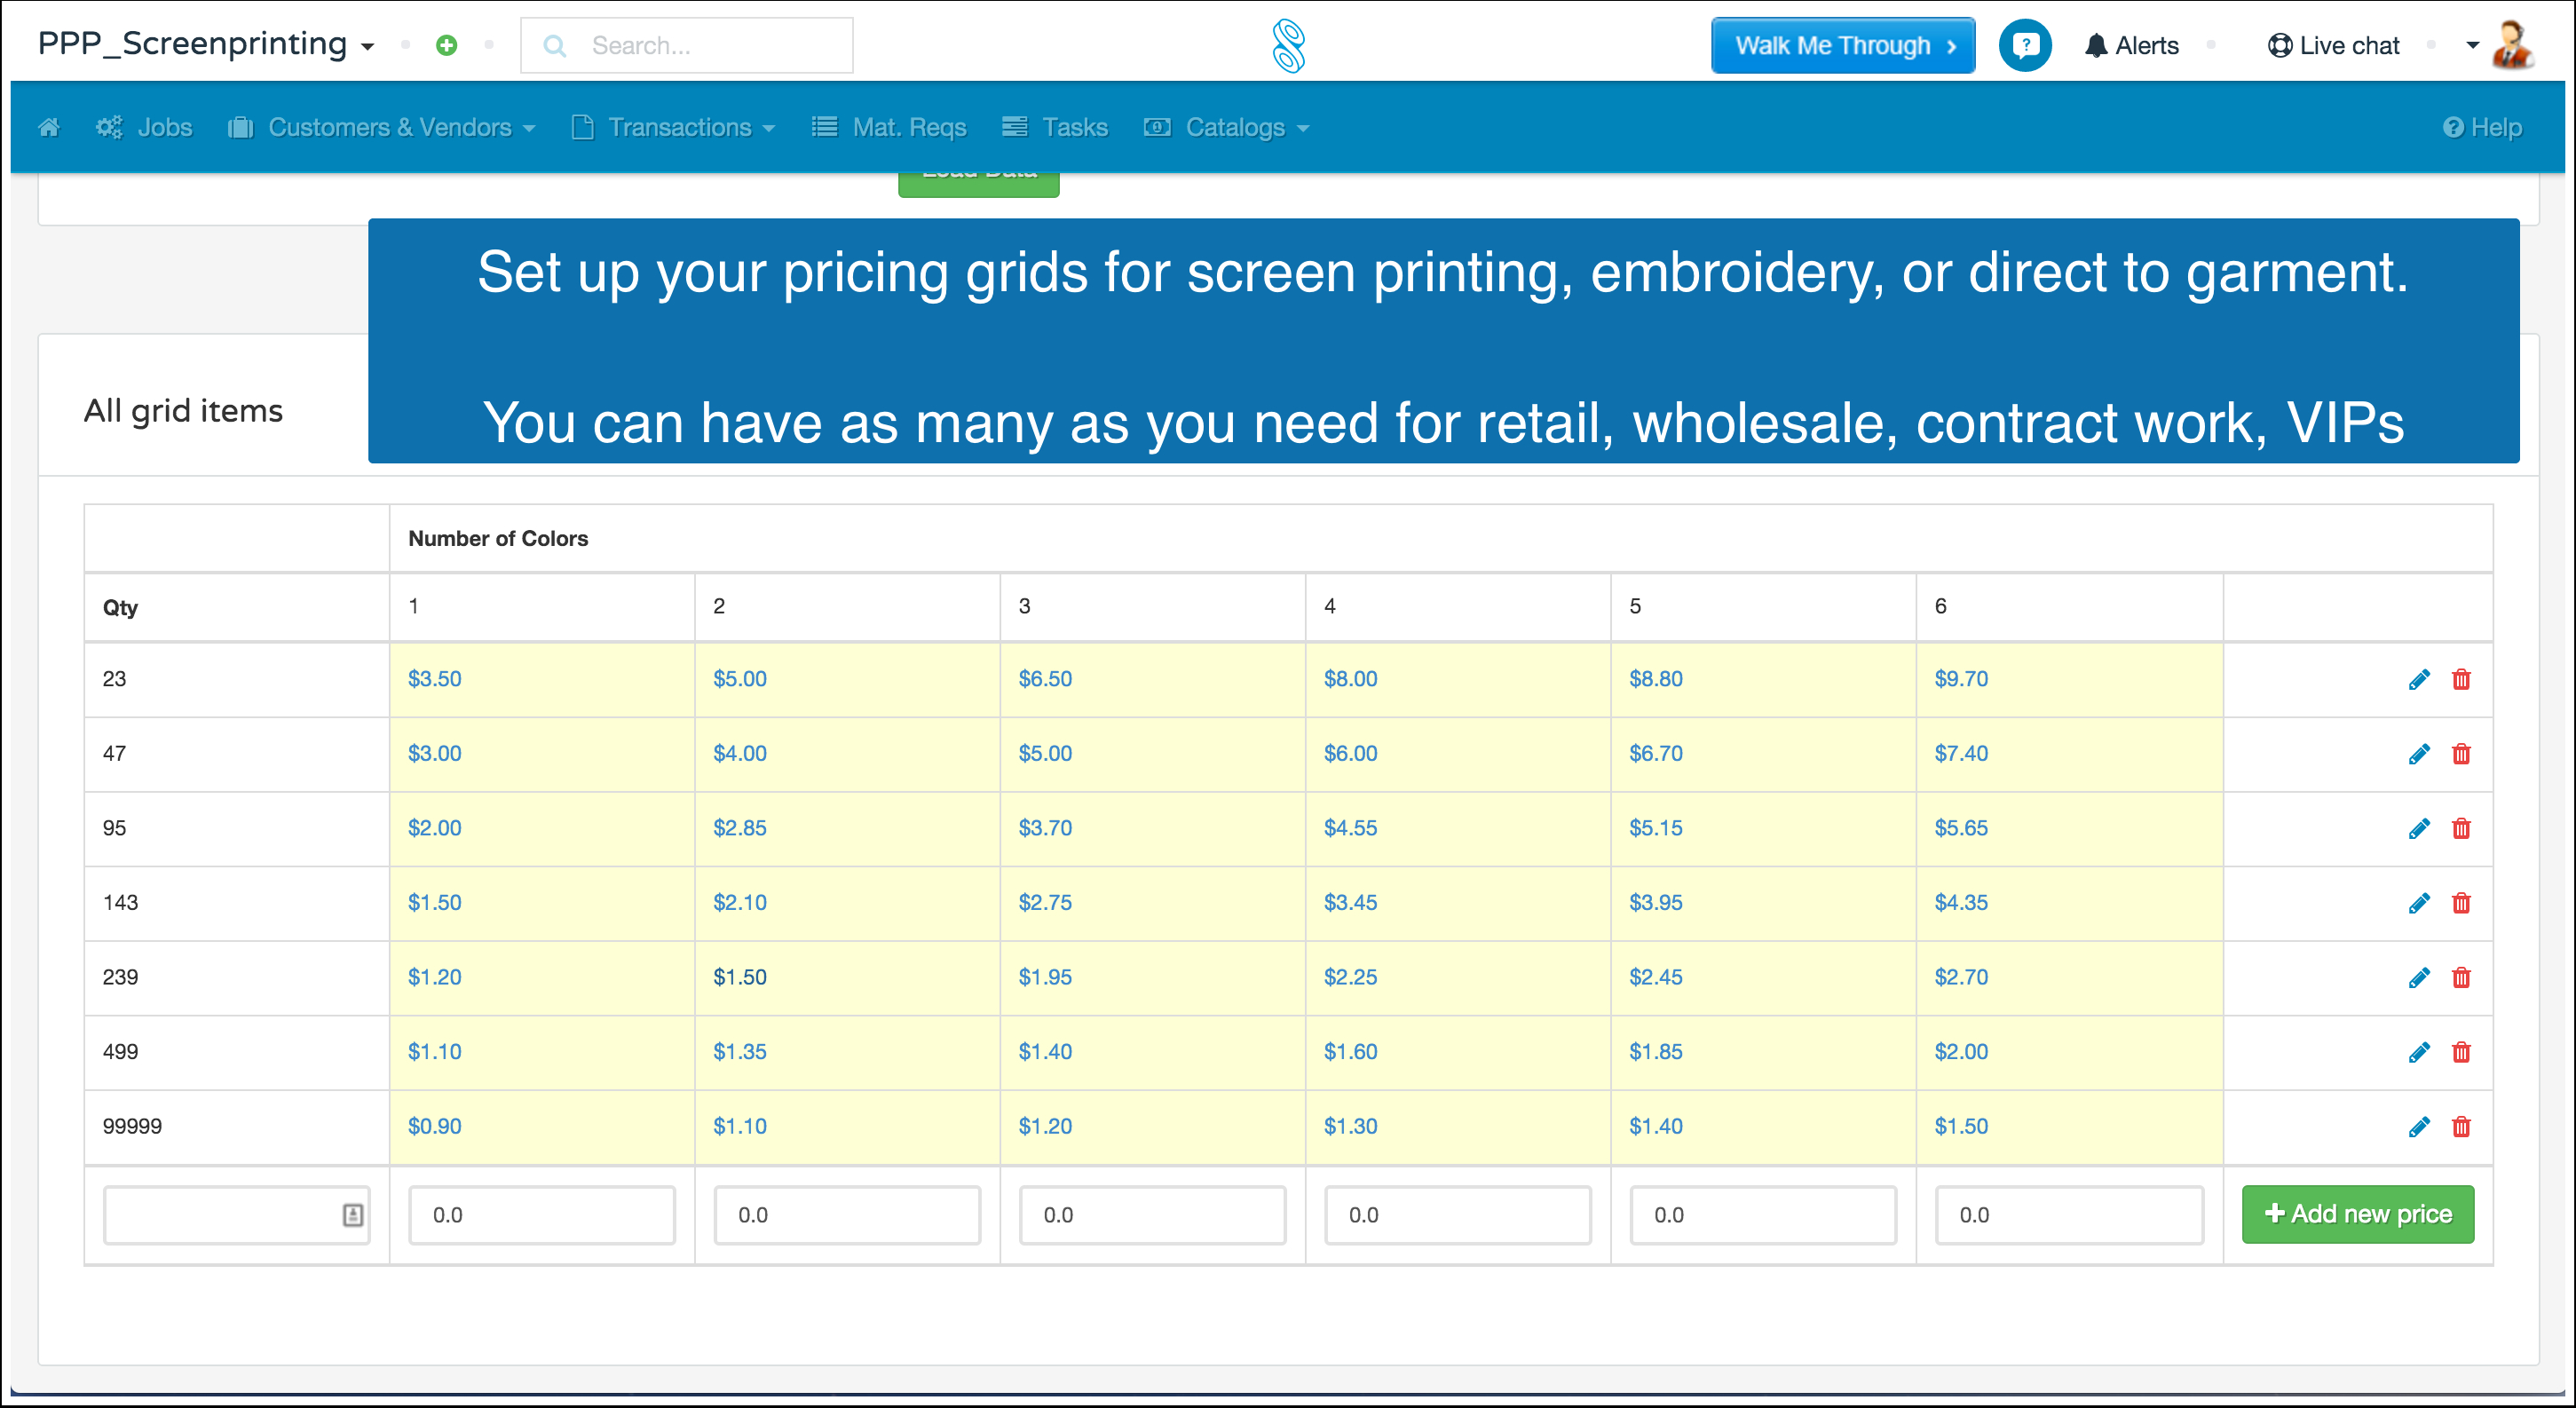Click the Add new price button

point(2357,1214)
